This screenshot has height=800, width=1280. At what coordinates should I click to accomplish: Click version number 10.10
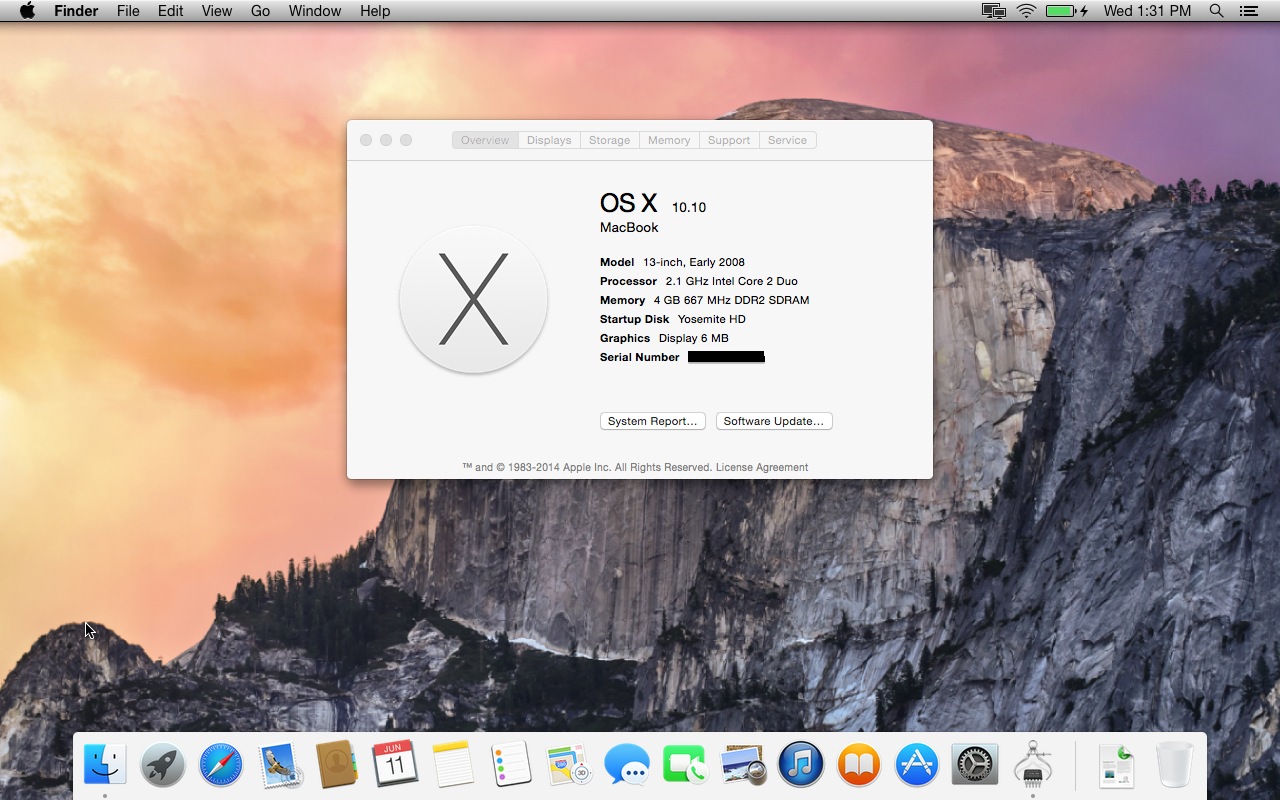click(x=689, y=207)
